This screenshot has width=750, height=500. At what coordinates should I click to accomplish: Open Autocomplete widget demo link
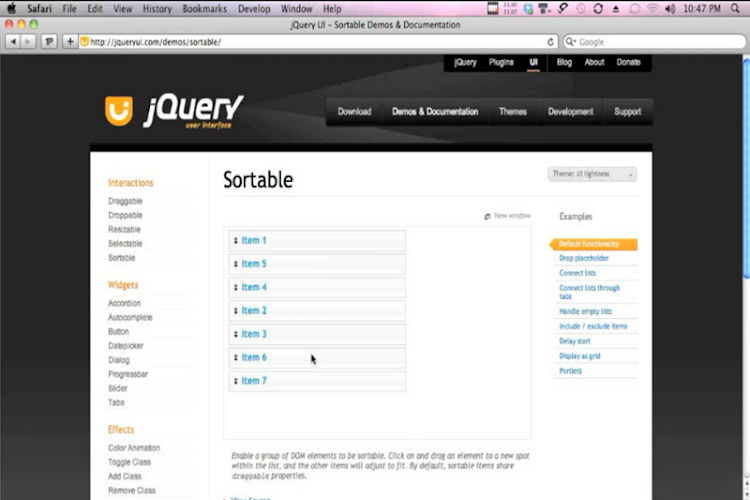tap(130, 317)
